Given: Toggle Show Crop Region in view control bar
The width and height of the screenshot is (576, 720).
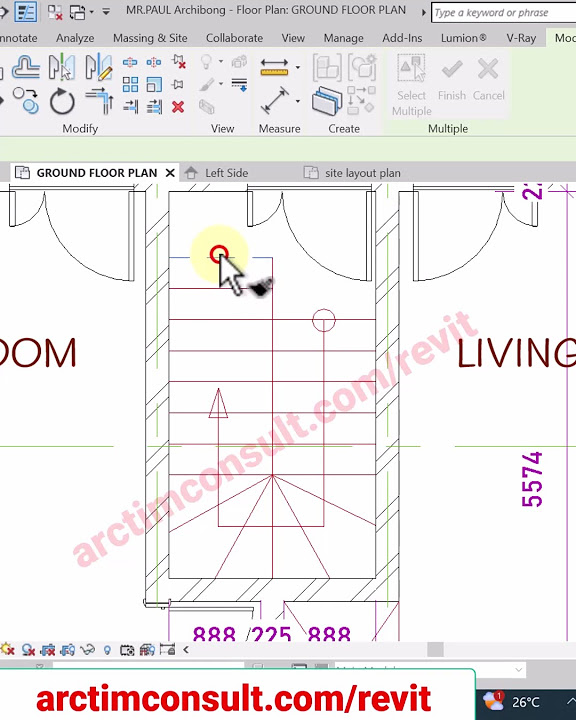Looking at the screenshot, I should tap(68, 650).
